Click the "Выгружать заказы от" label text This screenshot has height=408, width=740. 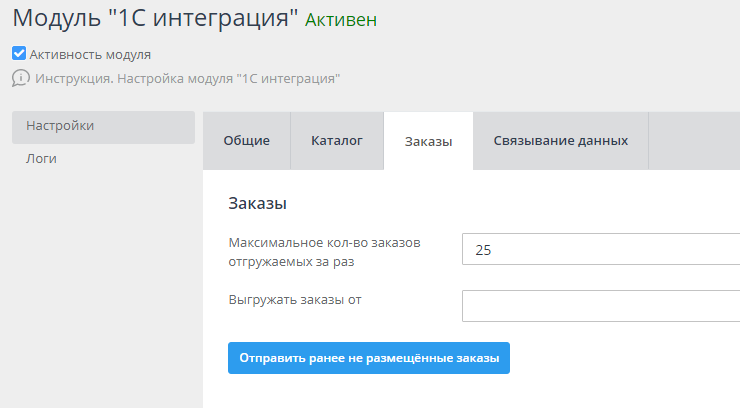(294, 298)
